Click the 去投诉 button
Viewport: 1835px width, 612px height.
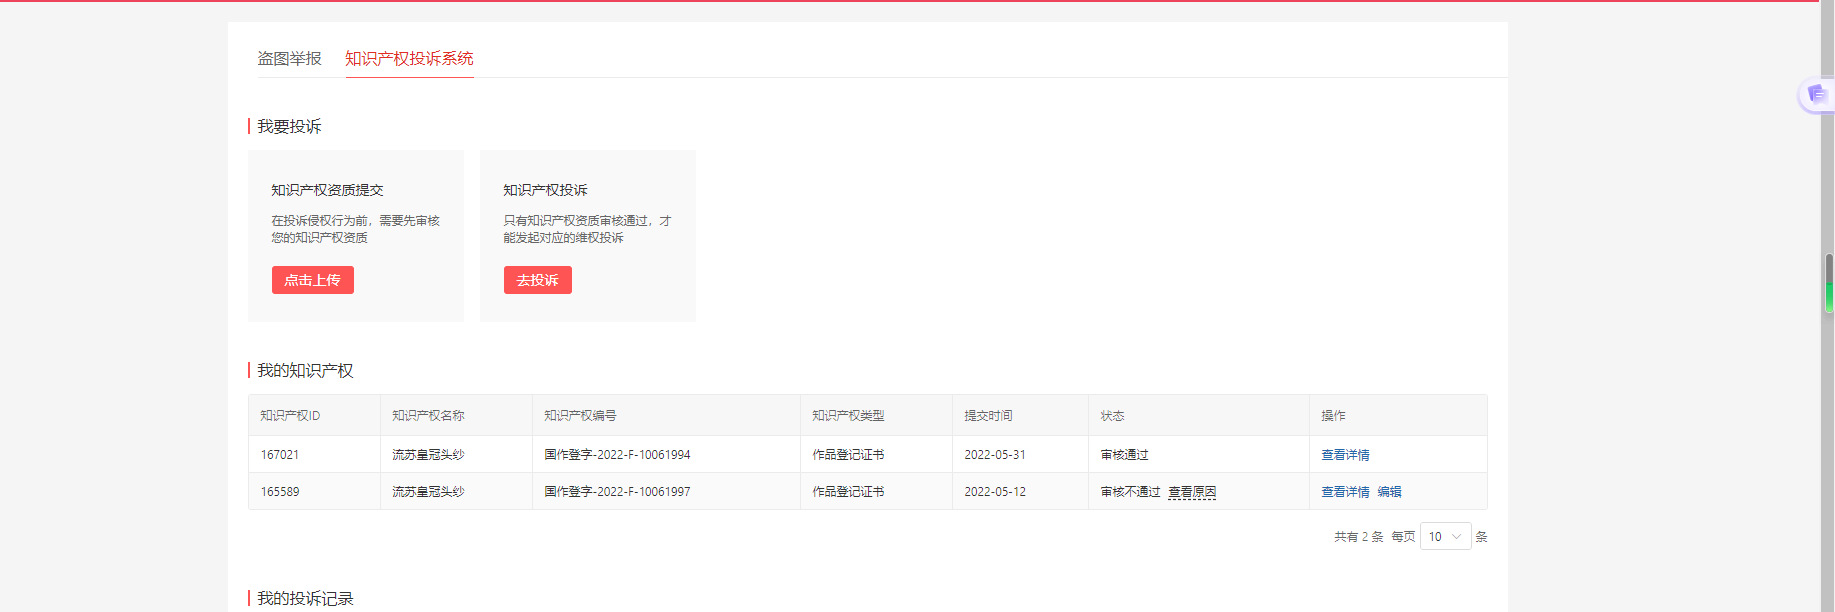pos(538,280)
